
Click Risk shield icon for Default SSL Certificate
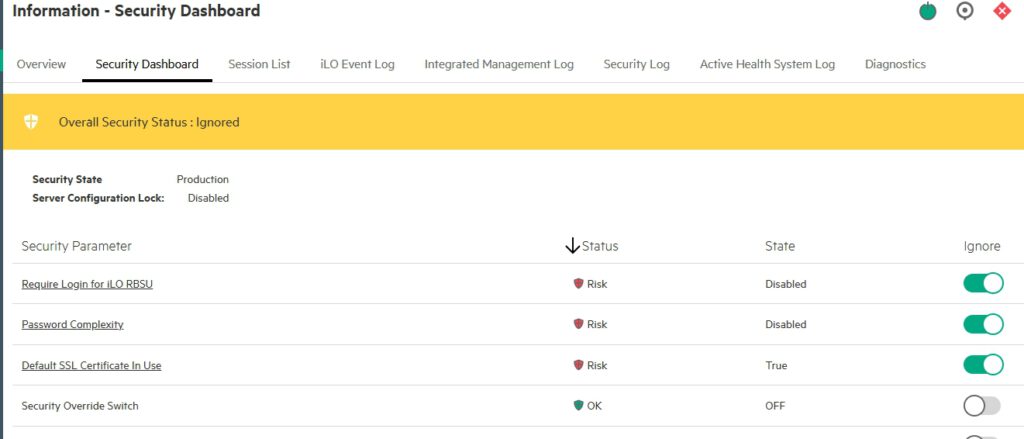point(578,365)
